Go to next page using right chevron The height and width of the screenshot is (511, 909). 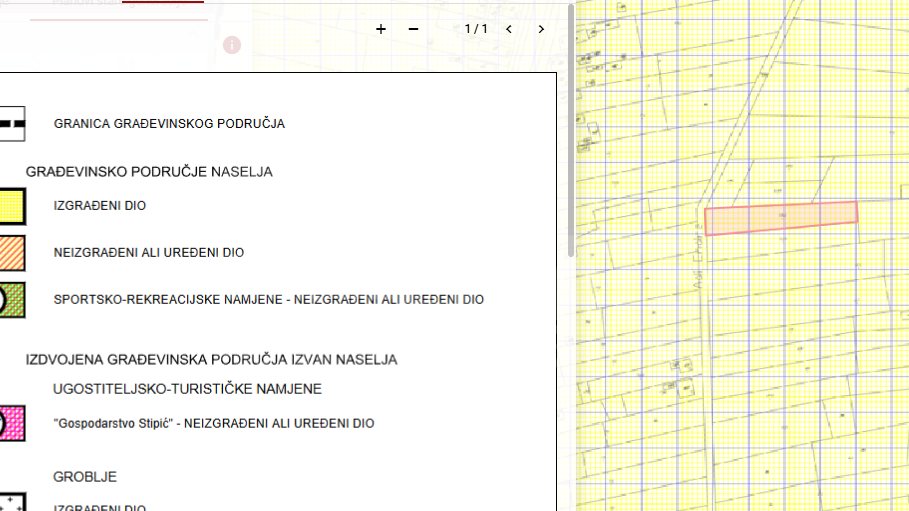click(541, 29)
